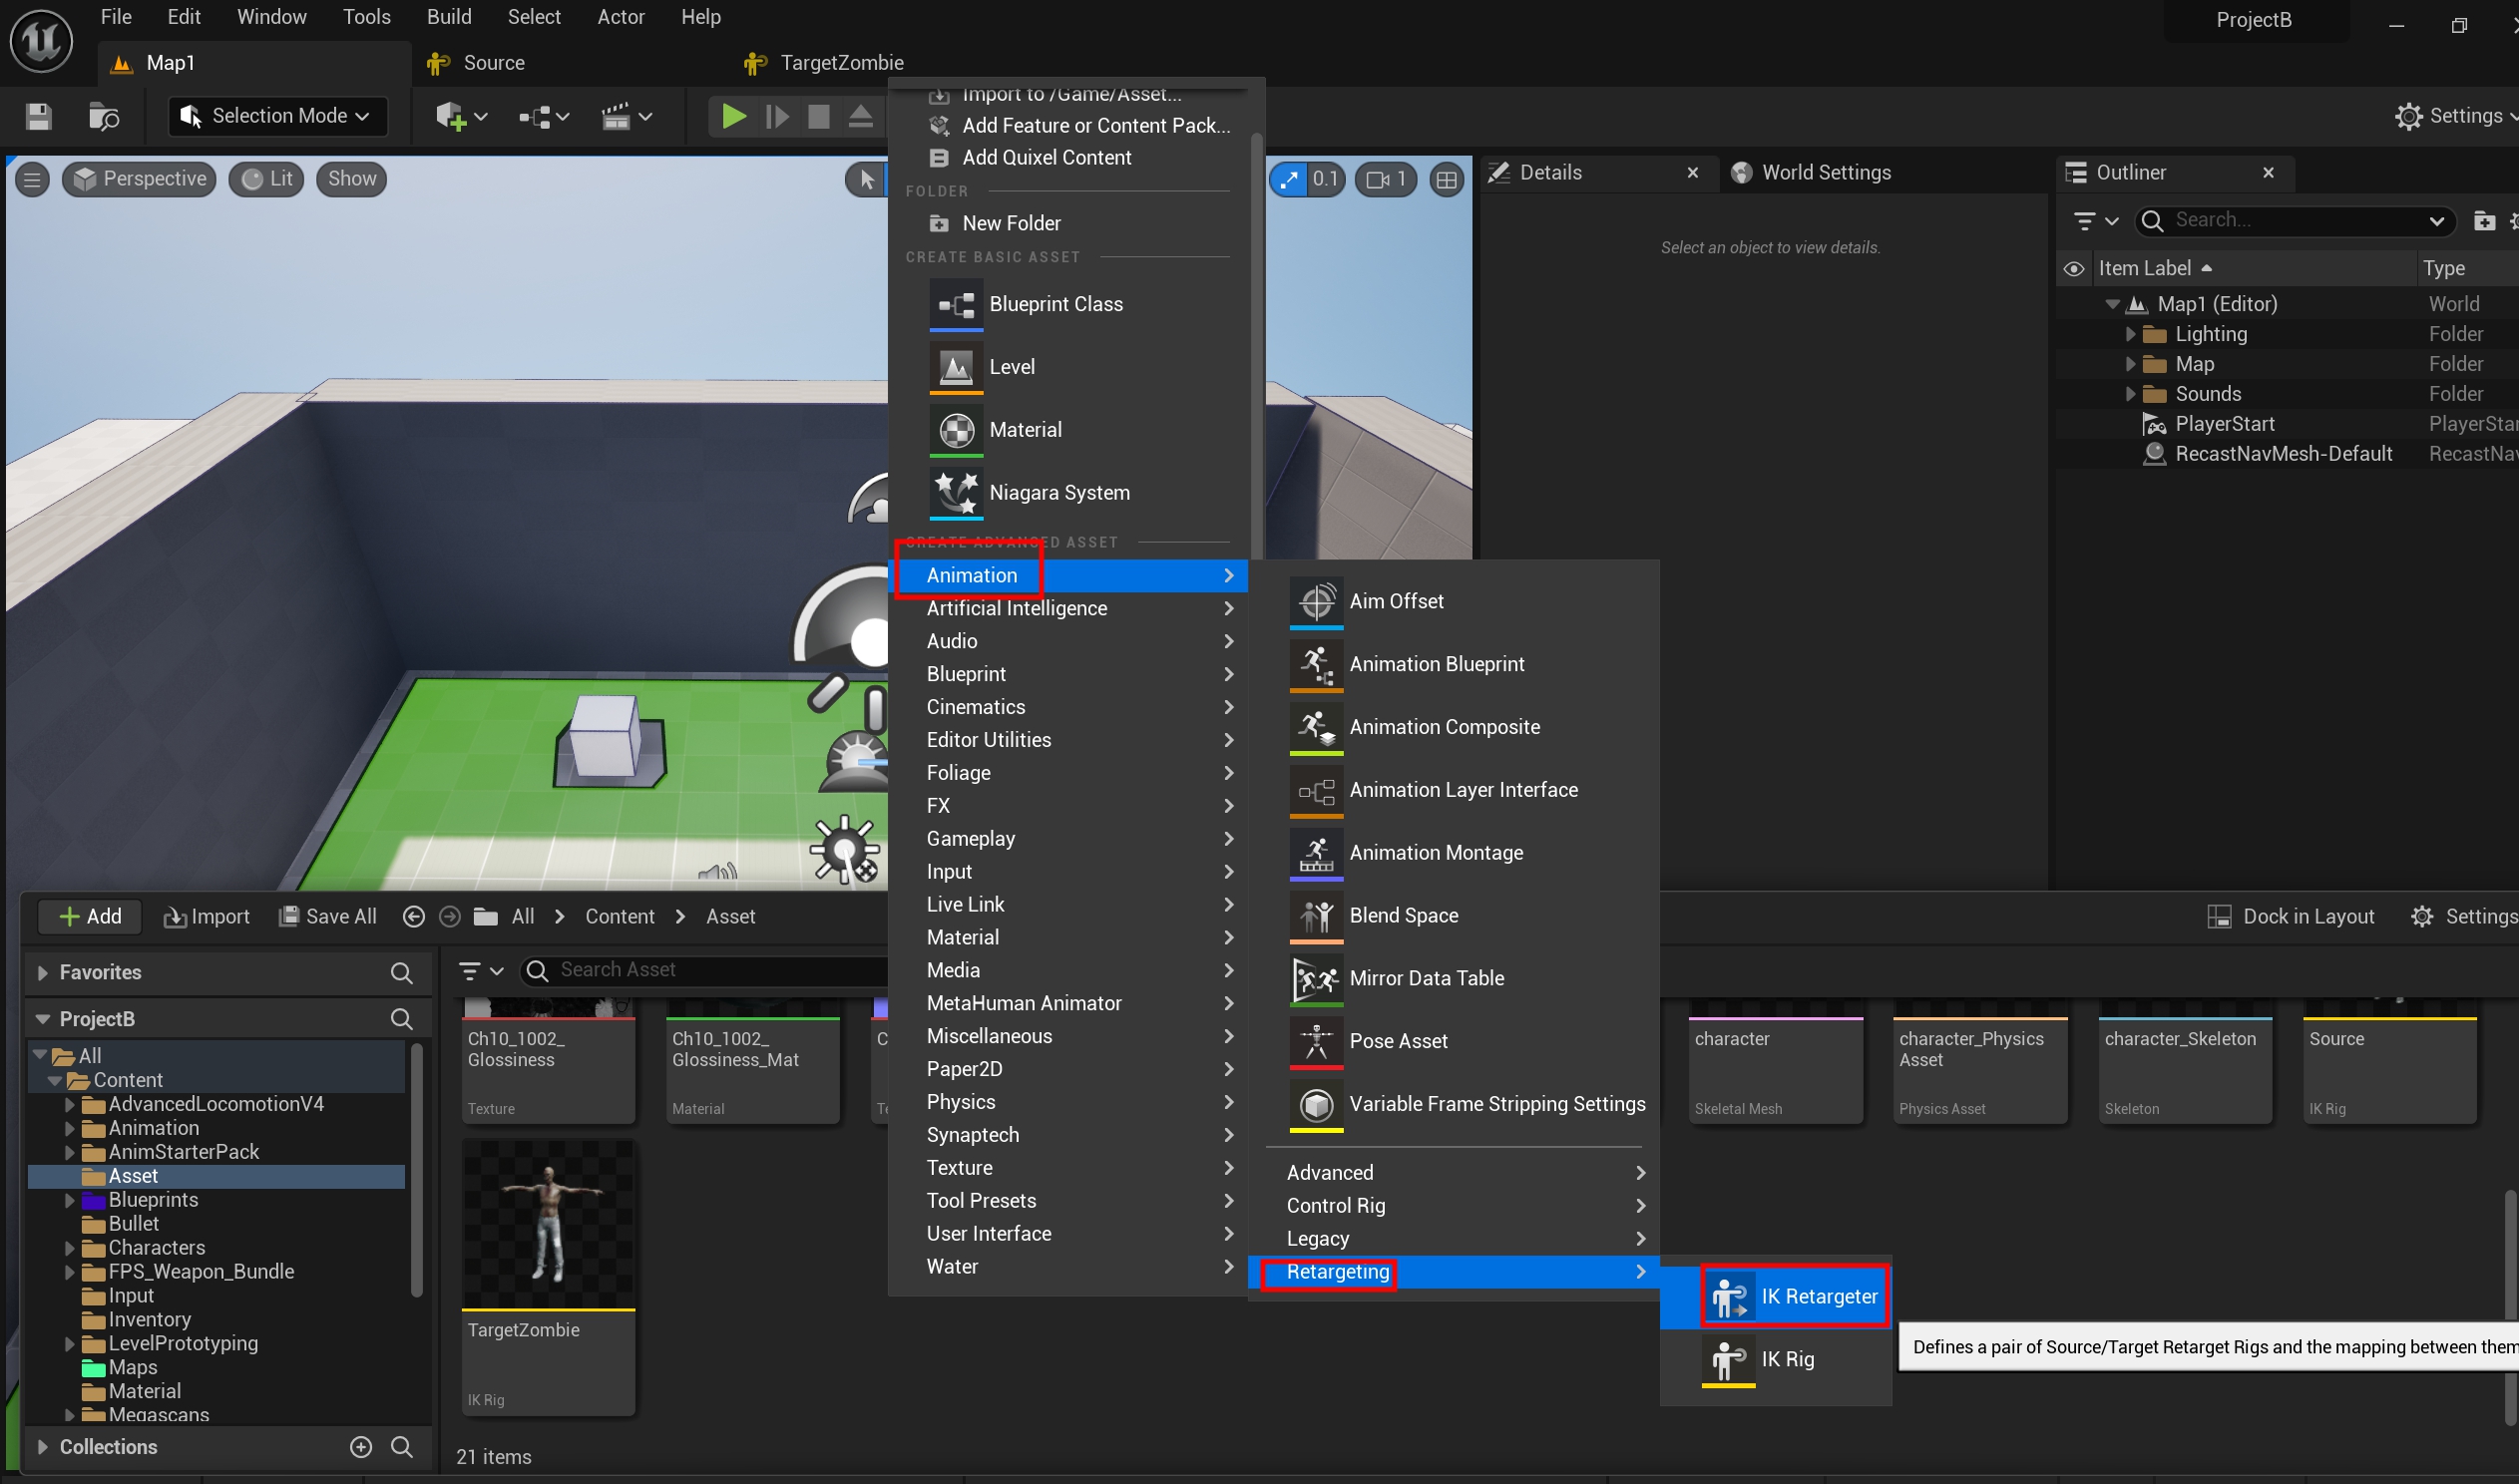Open the TargetZombie IK Rig thumbnail
Viewport: 2519px width, 1484px height.
[548, 1224]
